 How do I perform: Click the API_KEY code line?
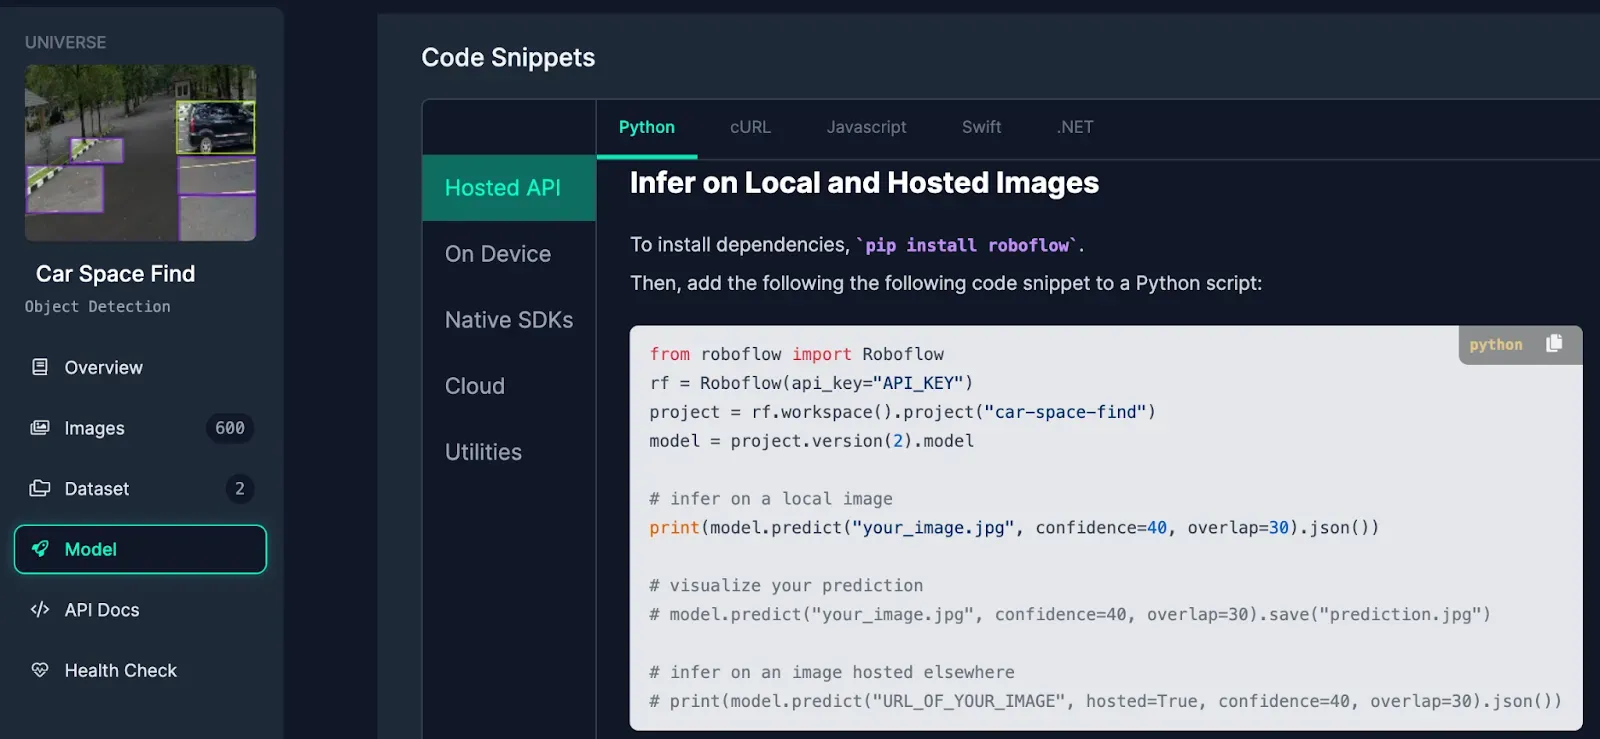click(x=811, y=383)
